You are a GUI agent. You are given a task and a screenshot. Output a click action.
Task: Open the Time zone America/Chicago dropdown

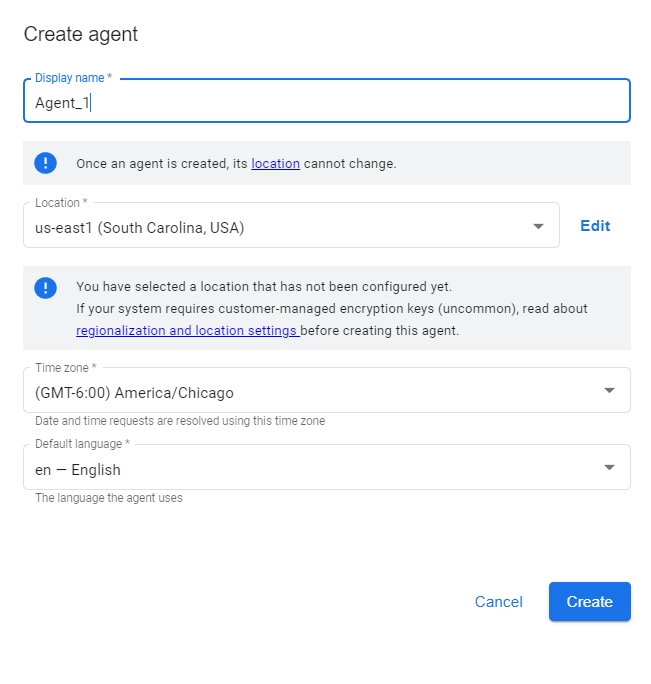coord(326,390)
